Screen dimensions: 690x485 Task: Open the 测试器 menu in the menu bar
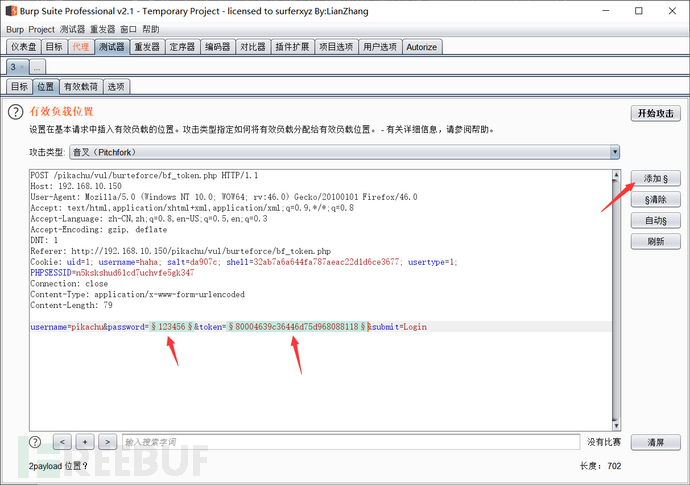click(73, 29)
